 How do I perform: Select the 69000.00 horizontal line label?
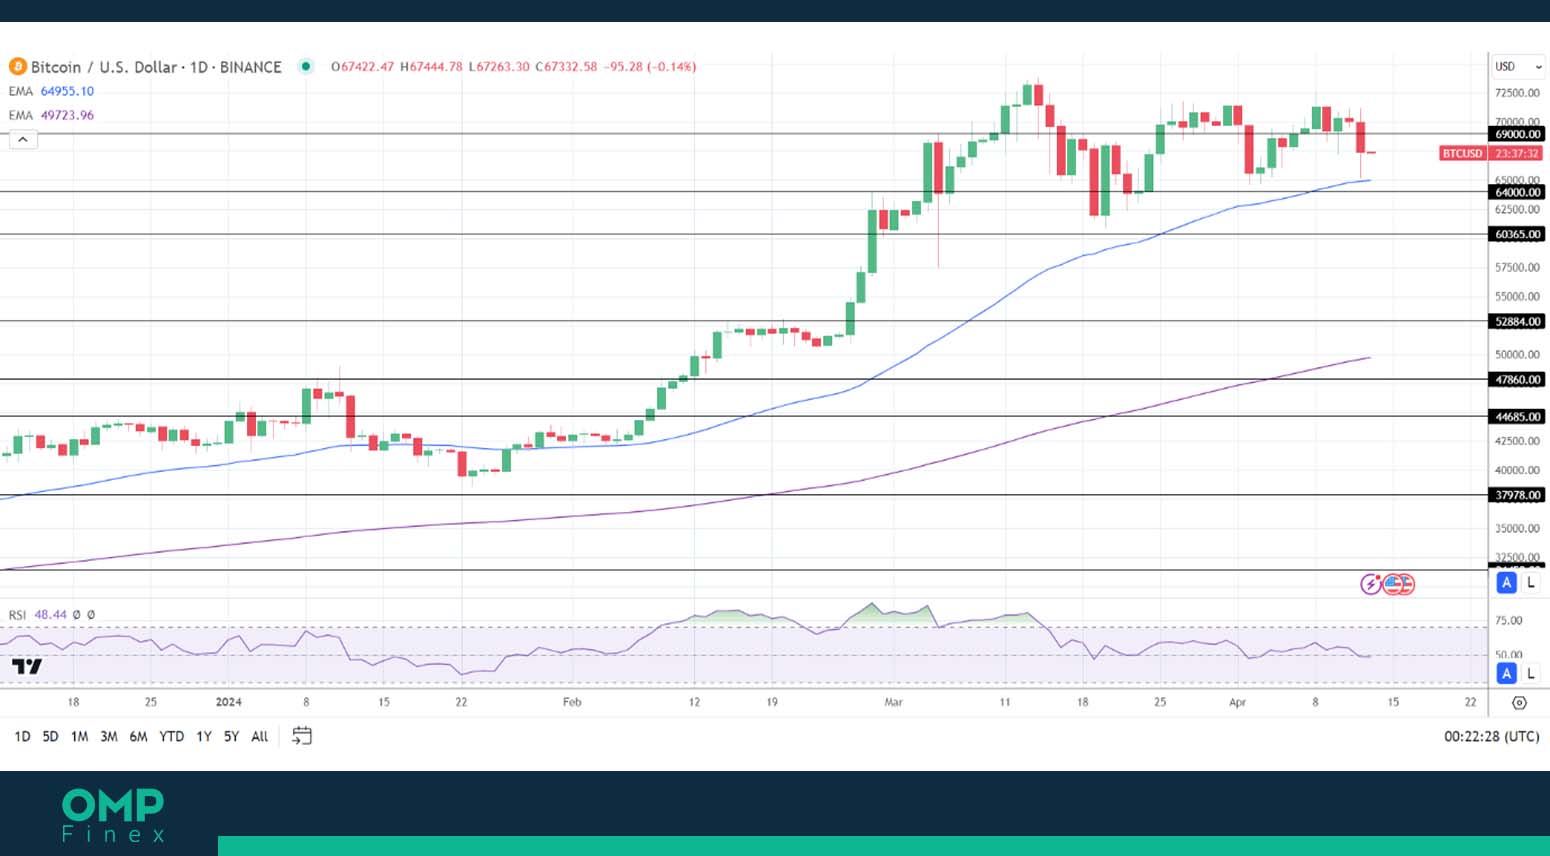click(1517, 134)
